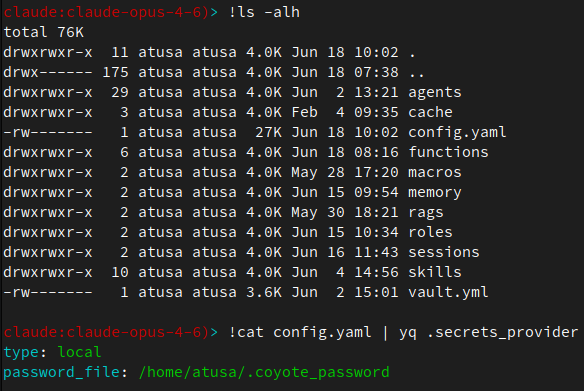Click config.yaml in the listing

pos(457,133)
